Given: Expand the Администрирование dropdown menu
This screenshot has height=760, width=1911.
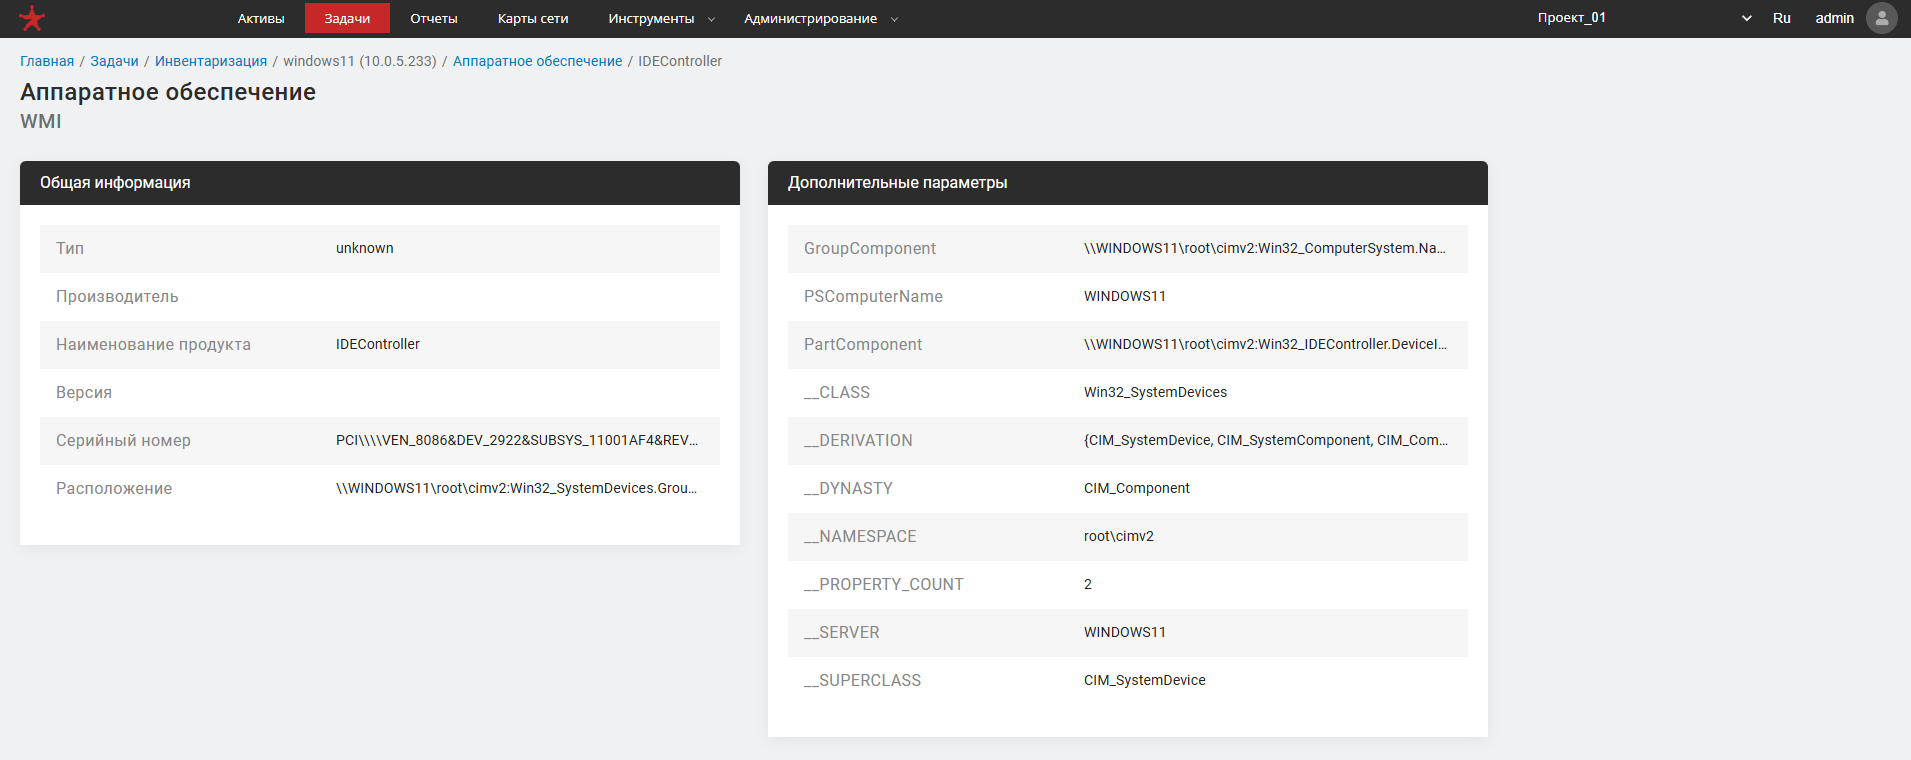Looking at the screenshot, I should (821, 19).
